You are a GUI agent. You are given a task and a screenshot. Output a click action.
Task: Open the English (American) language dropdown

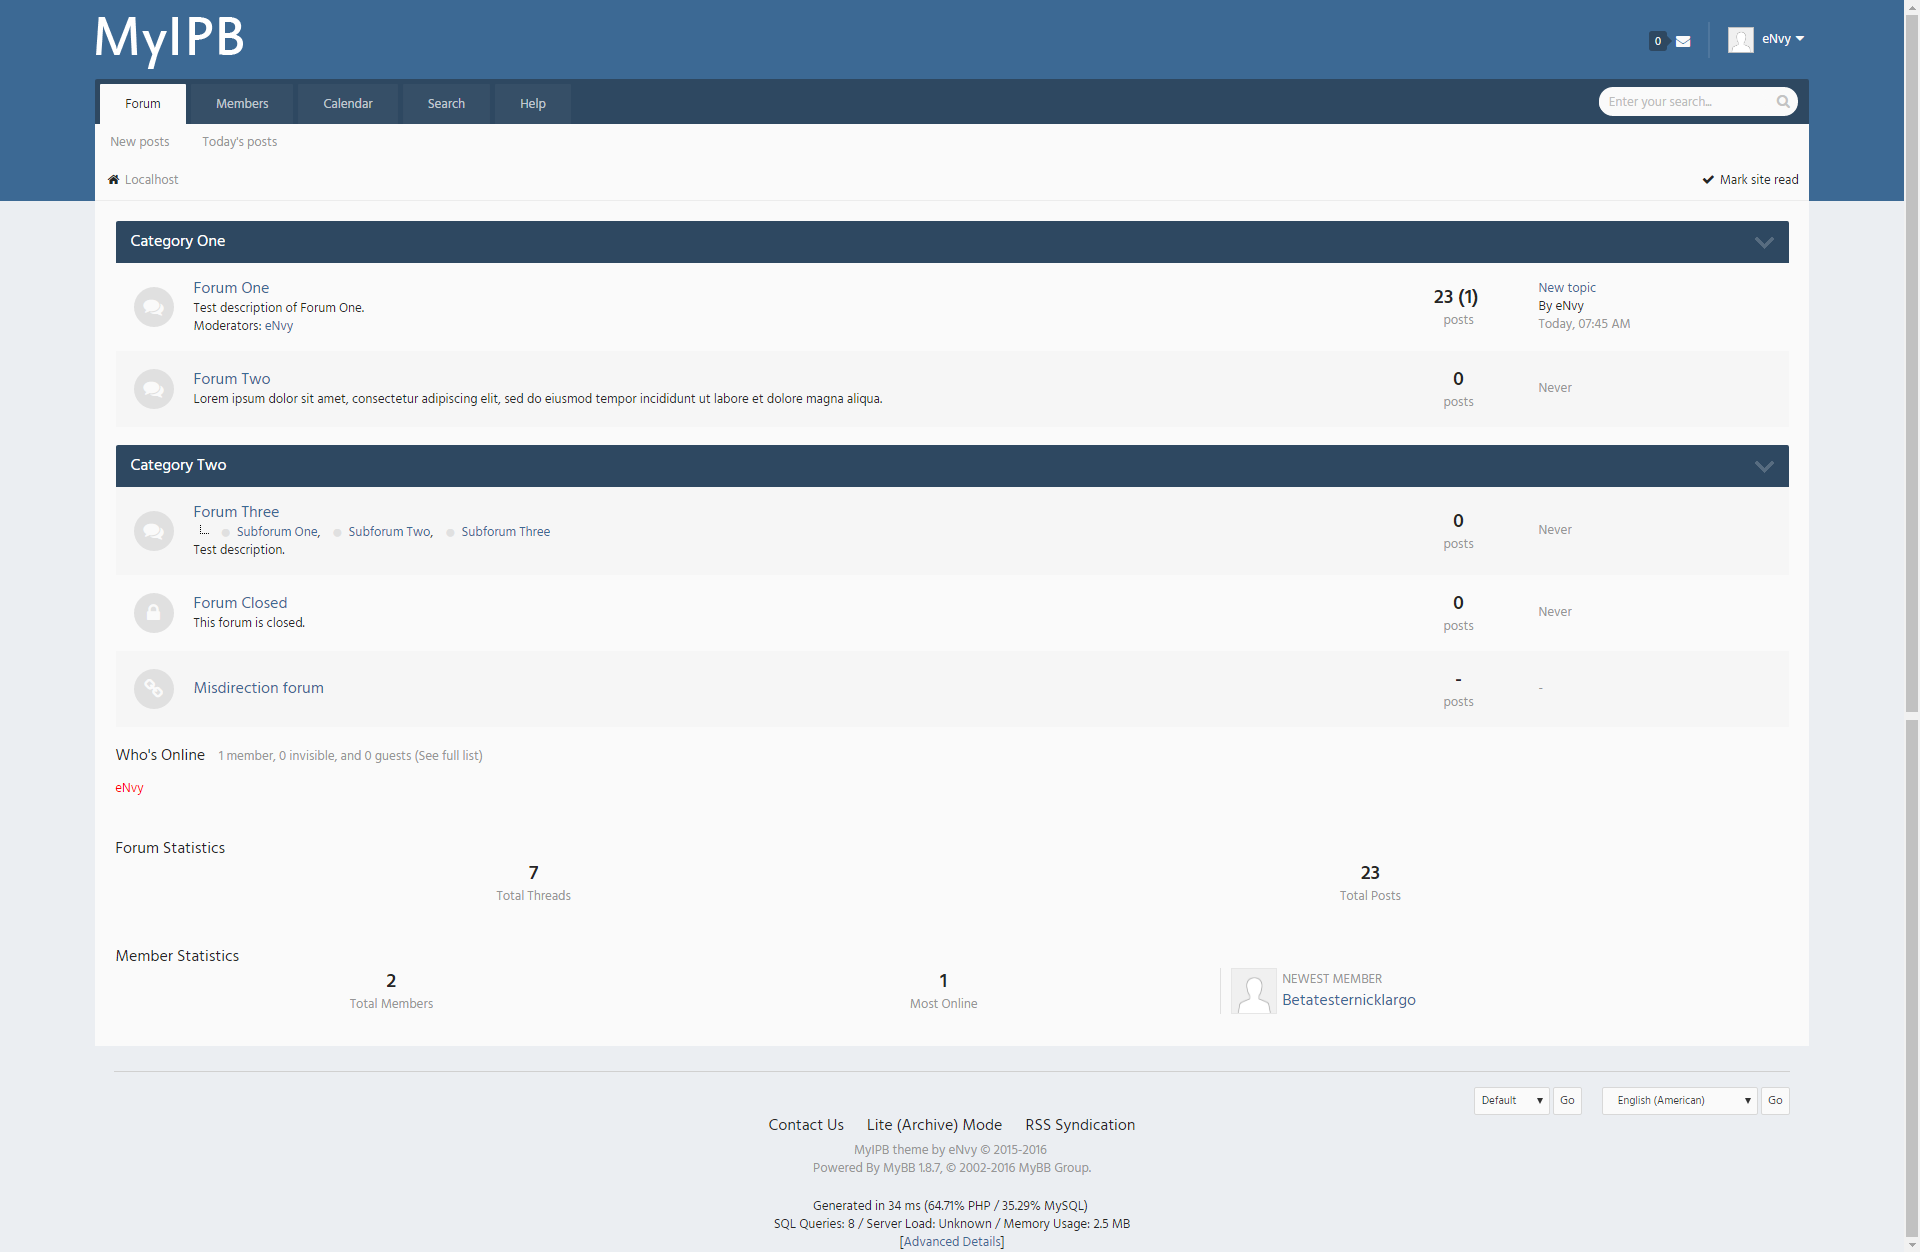(x=1679, y=1100)
